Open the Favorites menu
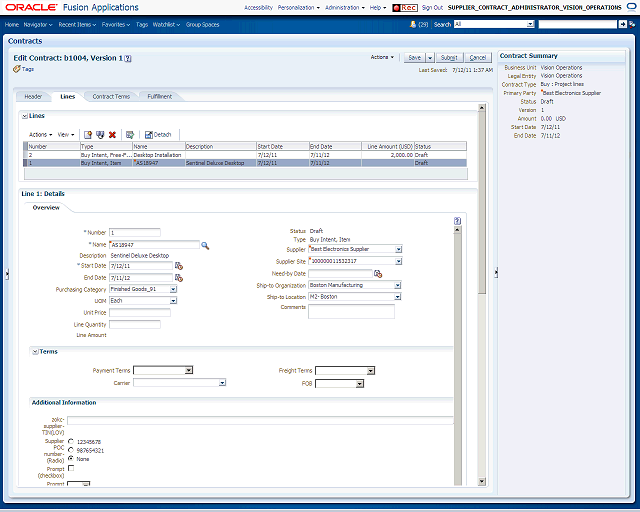The image size is (640, 512). [x=116, y=24]
